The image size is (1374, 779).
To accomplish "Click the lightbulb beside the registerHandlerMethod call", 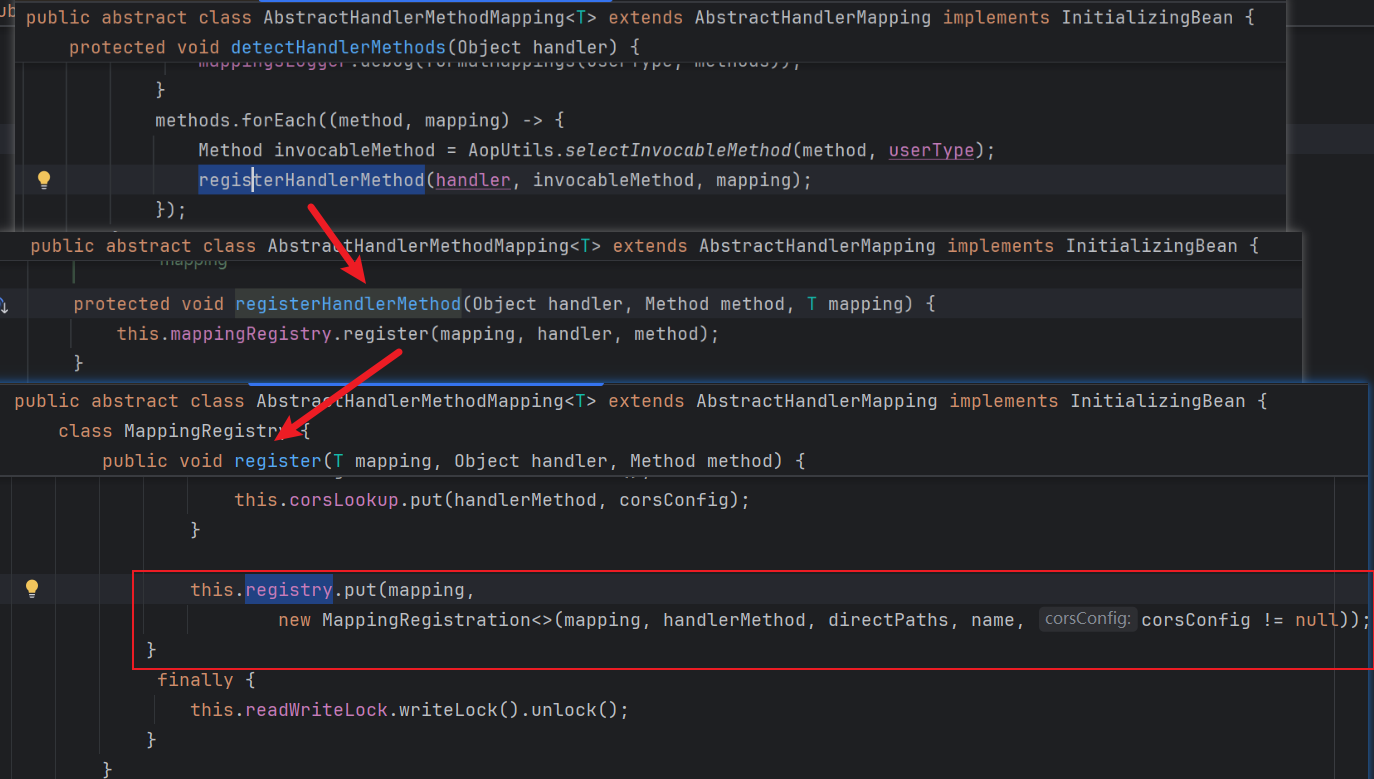I will (x=43, y=180).
